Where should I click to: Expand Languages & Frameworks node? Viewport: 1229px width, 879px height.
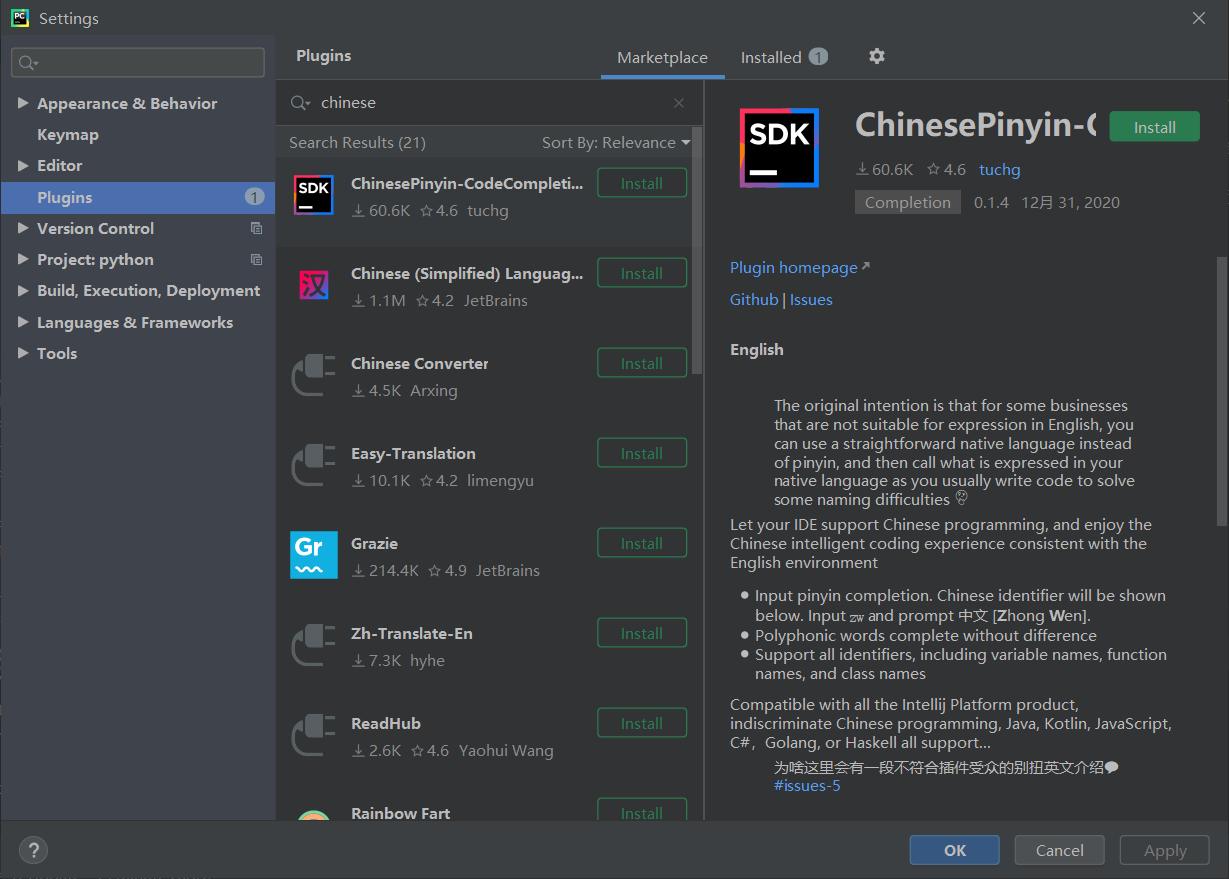coord(23,322)
